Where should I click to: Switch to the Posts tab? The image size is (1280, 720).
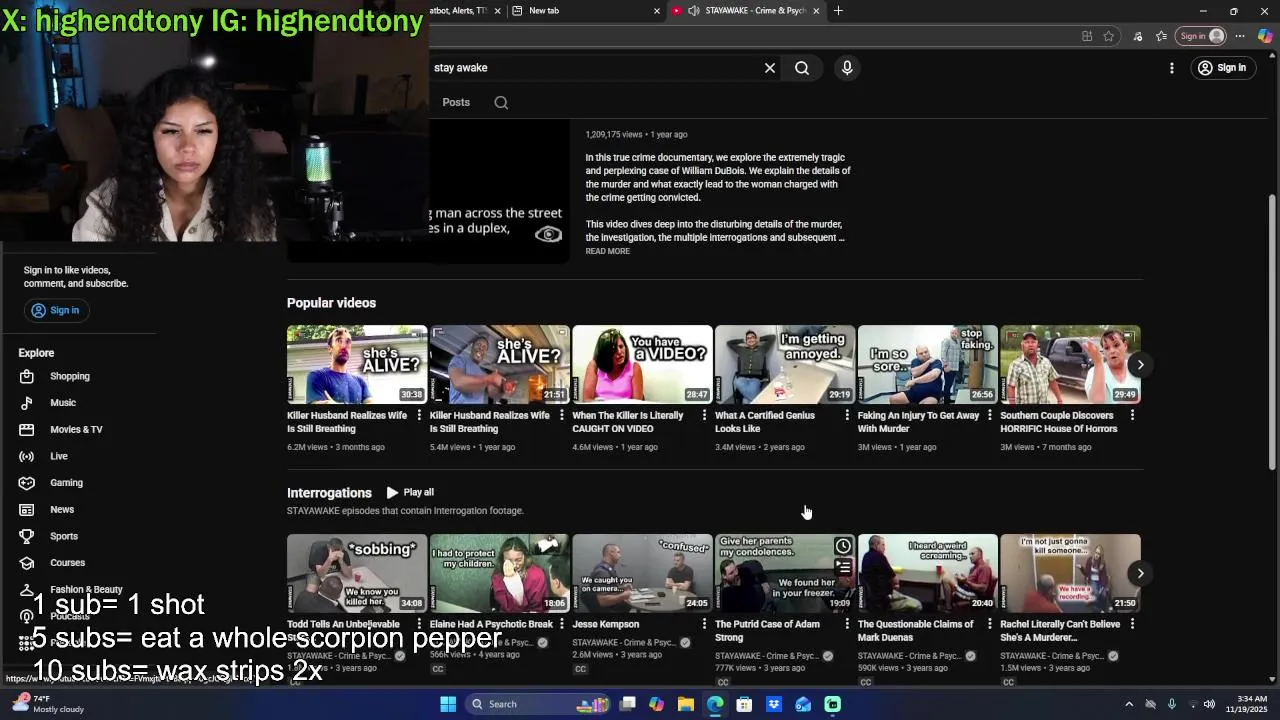pyautogui.click(x=456, y=102)
